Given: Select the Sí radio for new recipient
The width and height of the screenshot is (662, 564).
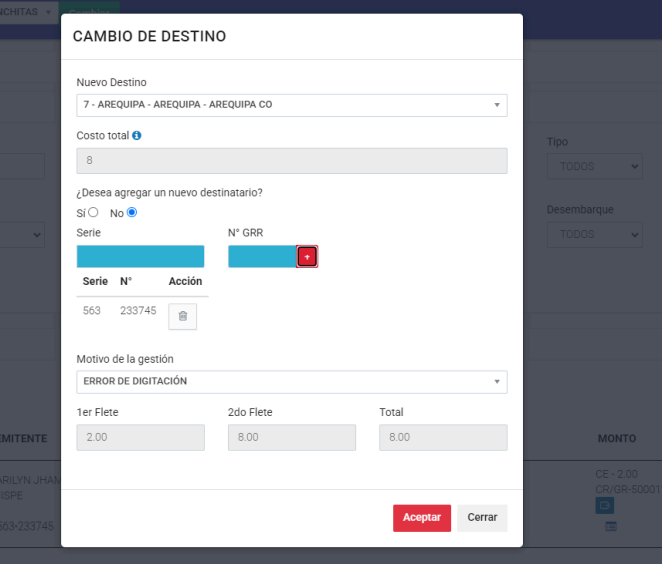Looking at the screenshot, I should click(x=93, y=212).
